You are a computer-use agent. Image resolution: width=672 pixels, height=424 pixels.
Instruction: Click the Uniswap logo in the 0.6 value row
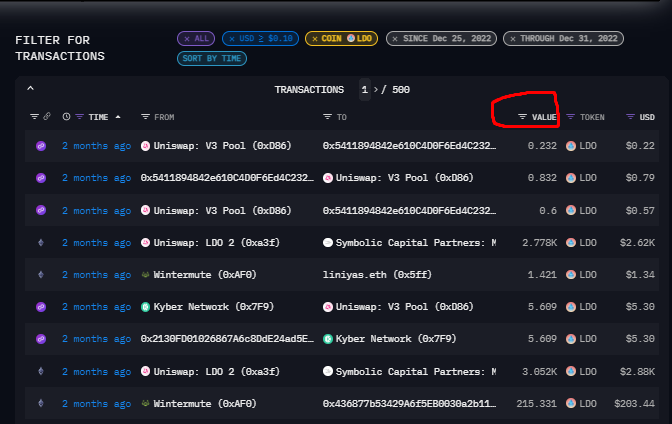(145, 210)
